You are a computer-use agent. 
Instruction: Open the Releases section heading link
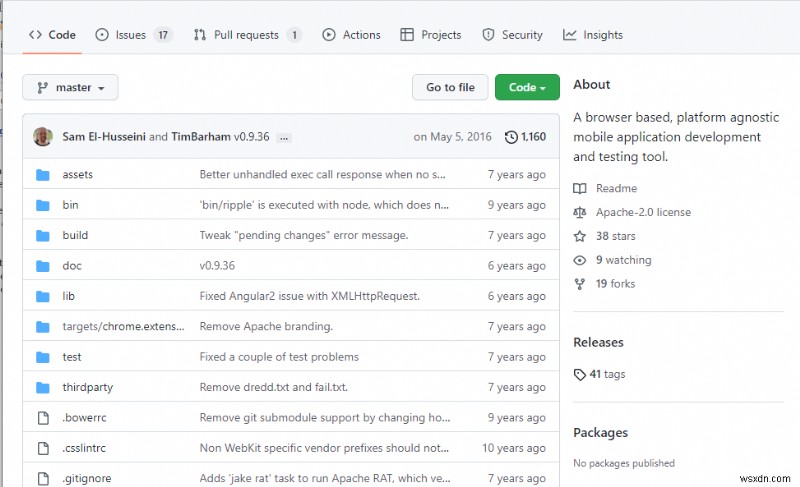coord(598,342)
